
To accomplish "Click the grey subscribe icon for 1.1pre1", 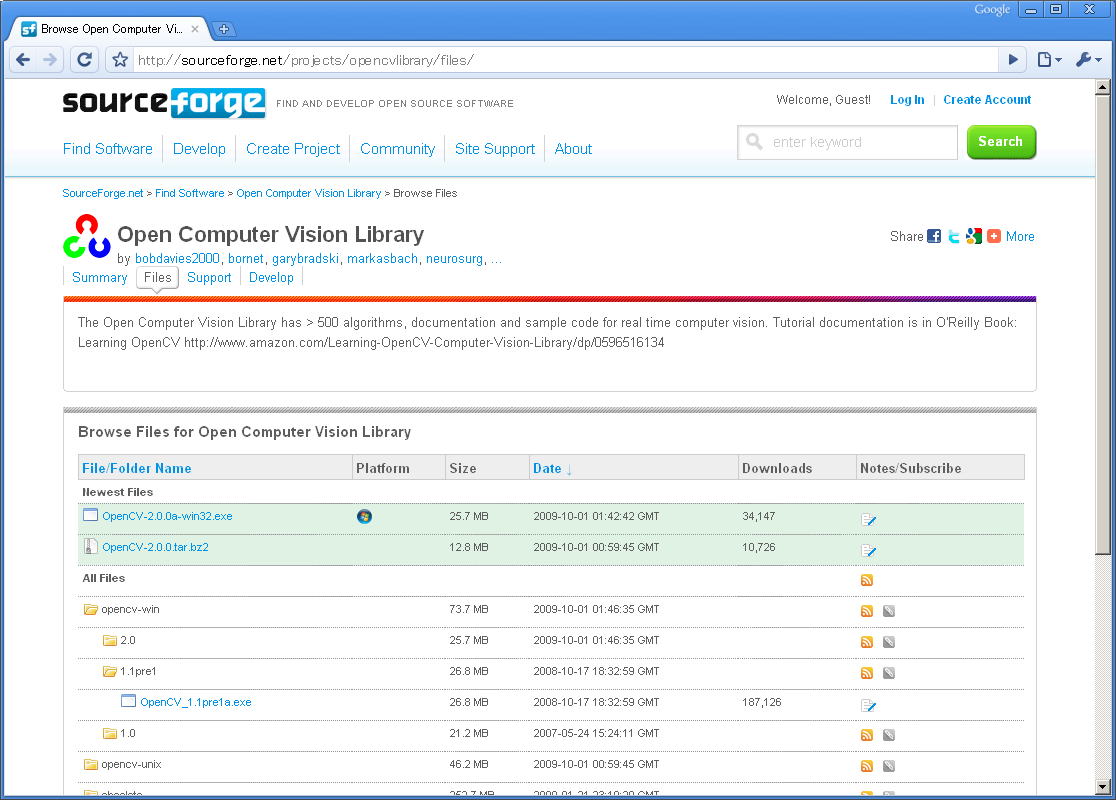I will tap(888, 673).
